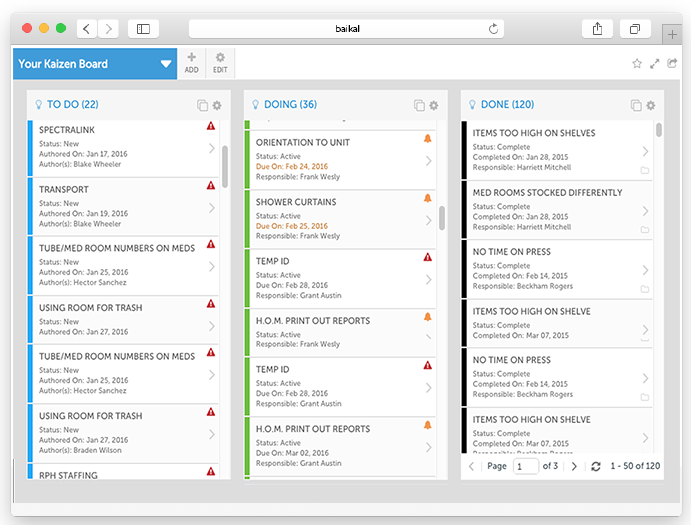Refresh the DONE column list
This screenshot has width=691, height=525.
(596, 466)
